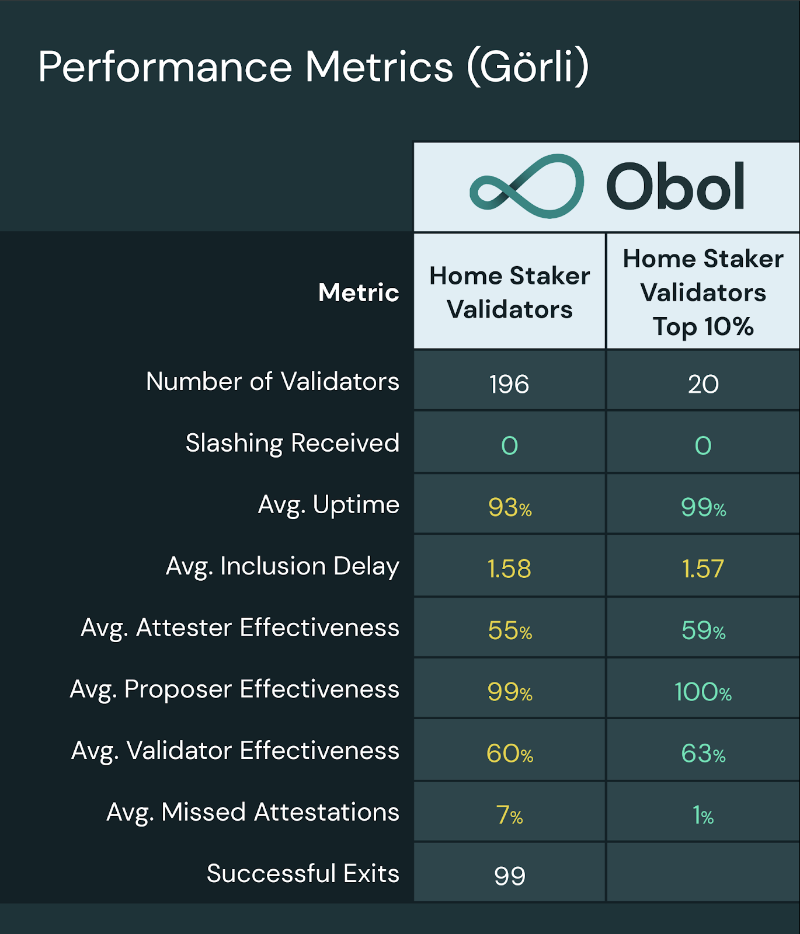The image size is (800, 934).
Task: Click the 100% proposer effectiveness value
Action: (703, 692)
